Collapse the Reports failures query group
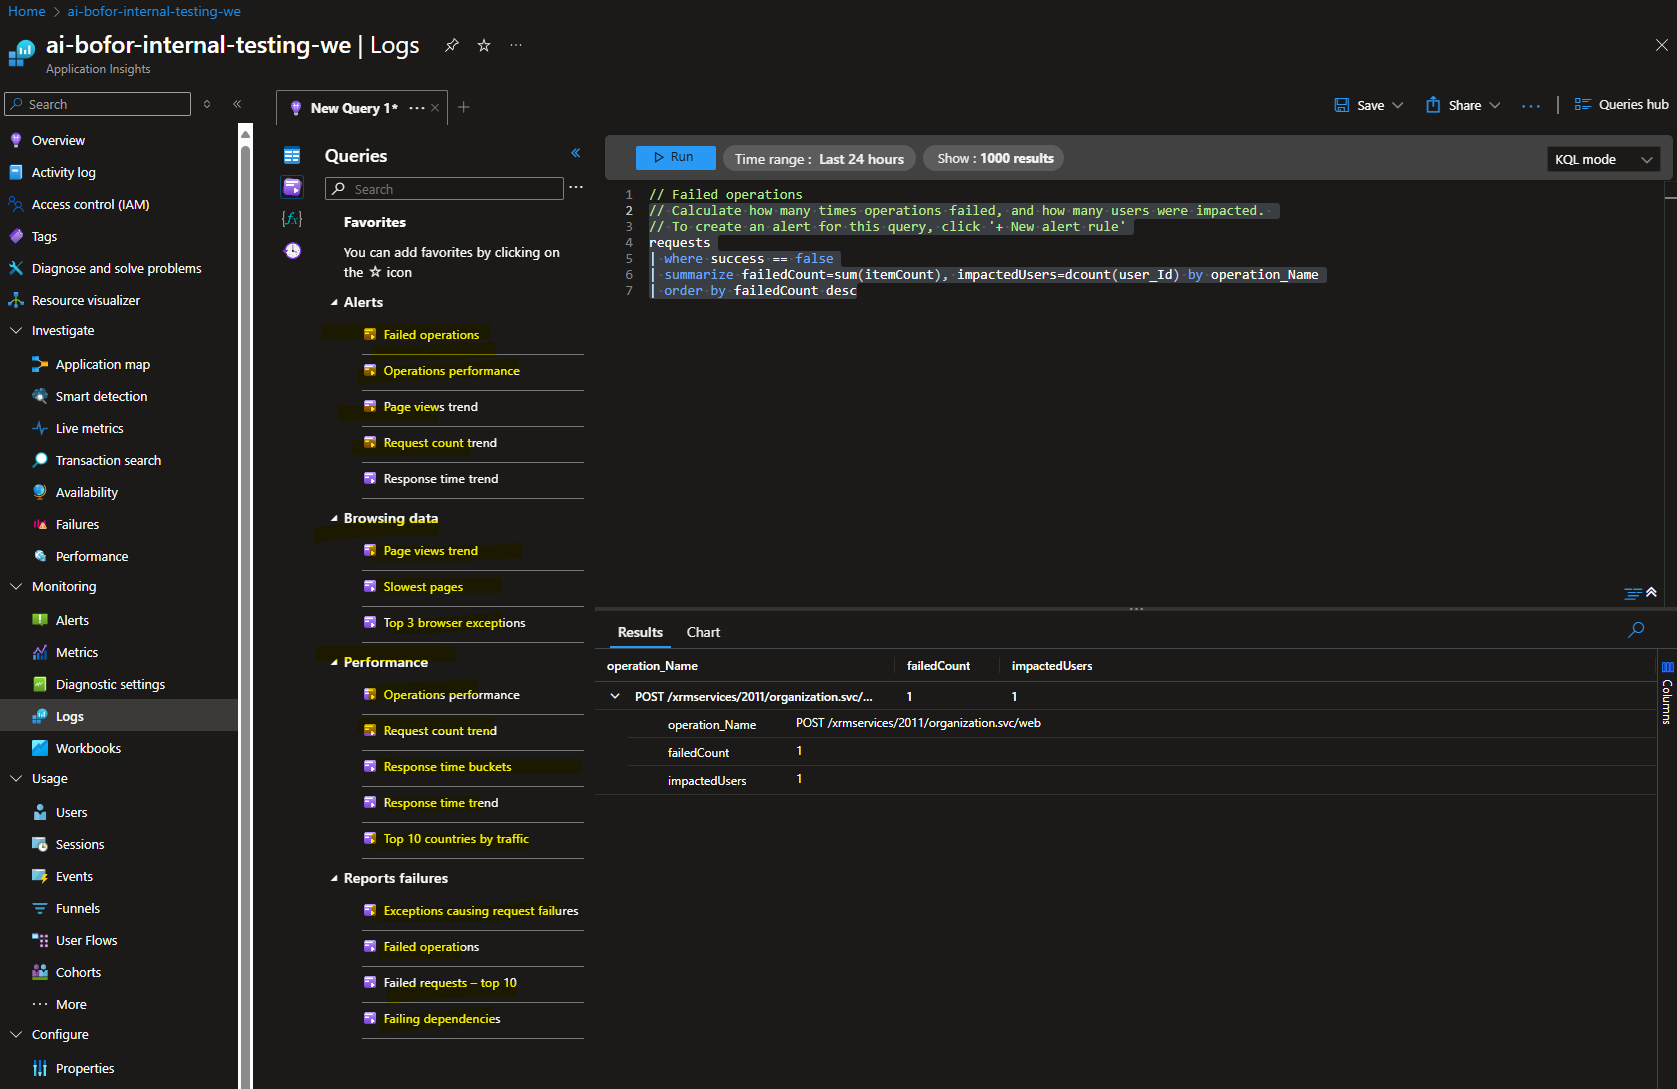This screenshot has height=1089, width=1677. [x=334, y=878]
